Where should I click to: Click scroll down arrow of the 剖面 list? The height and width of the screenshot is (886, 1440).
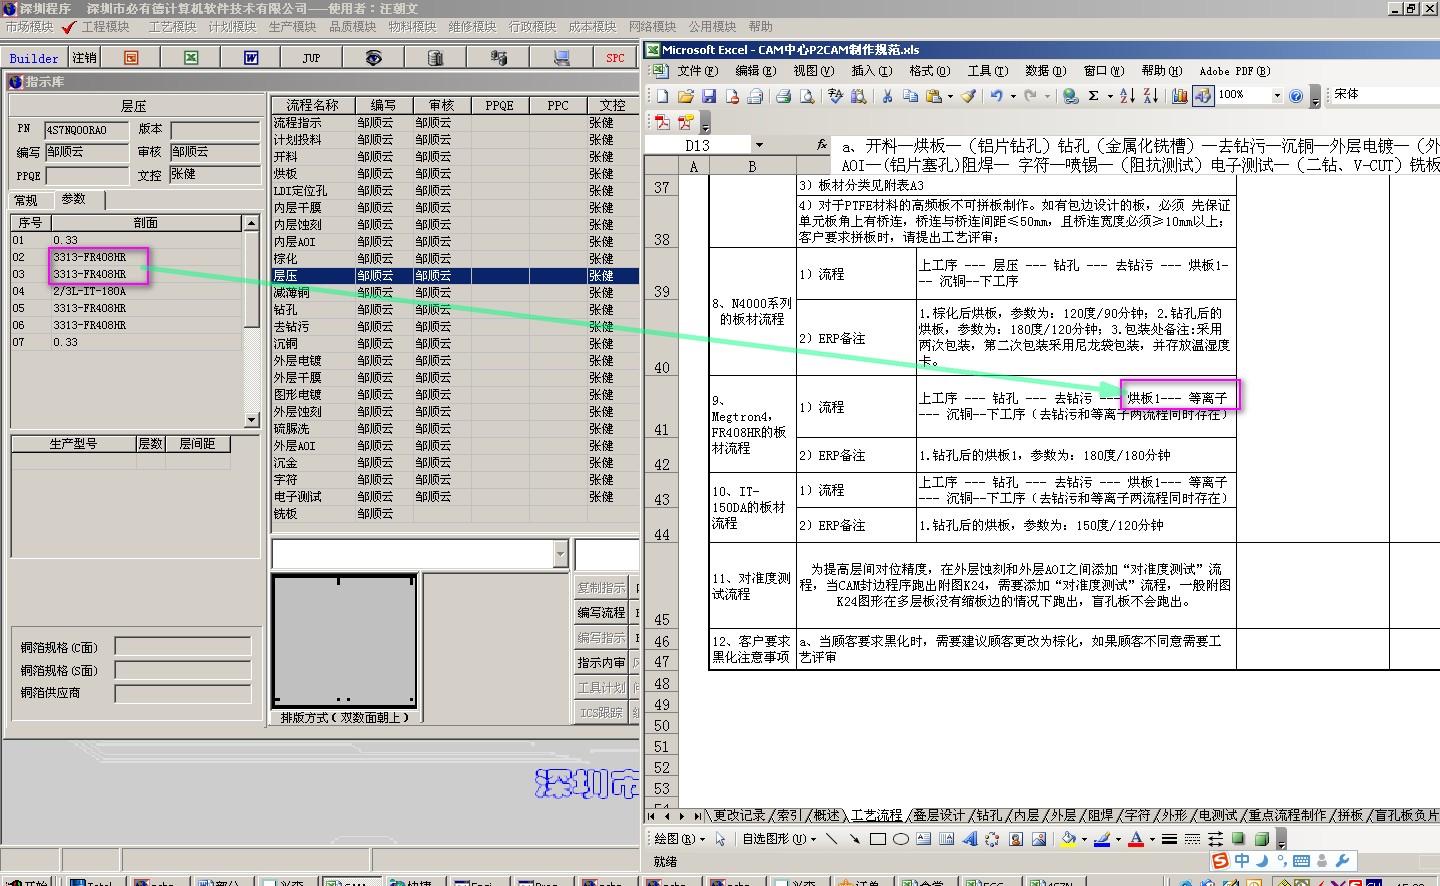pos(252,420)
